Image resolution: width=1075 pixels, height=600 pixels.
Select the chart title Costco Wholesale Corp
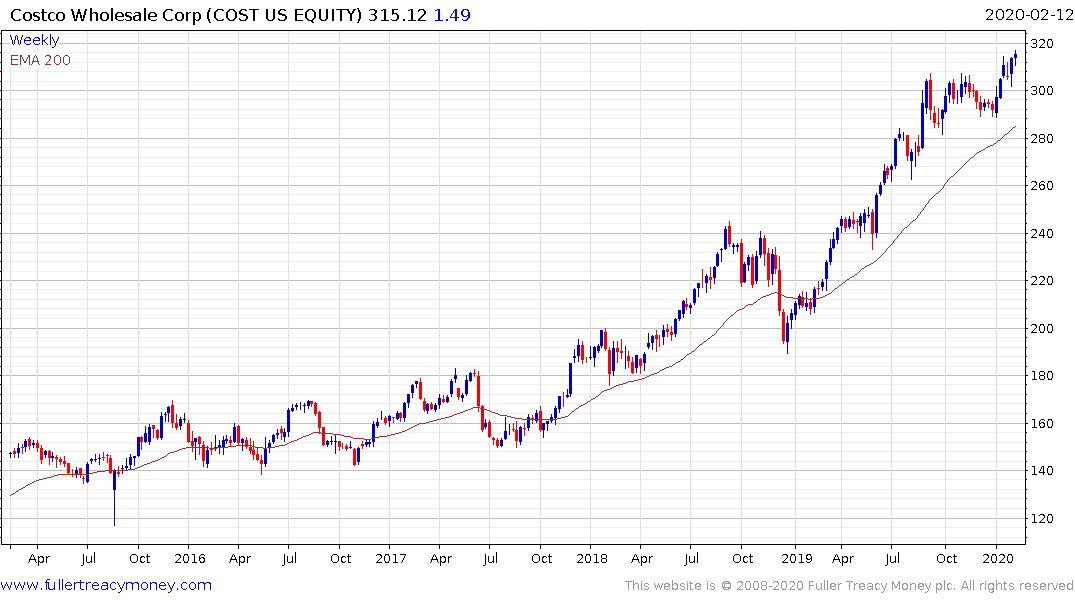click(106, 15)
